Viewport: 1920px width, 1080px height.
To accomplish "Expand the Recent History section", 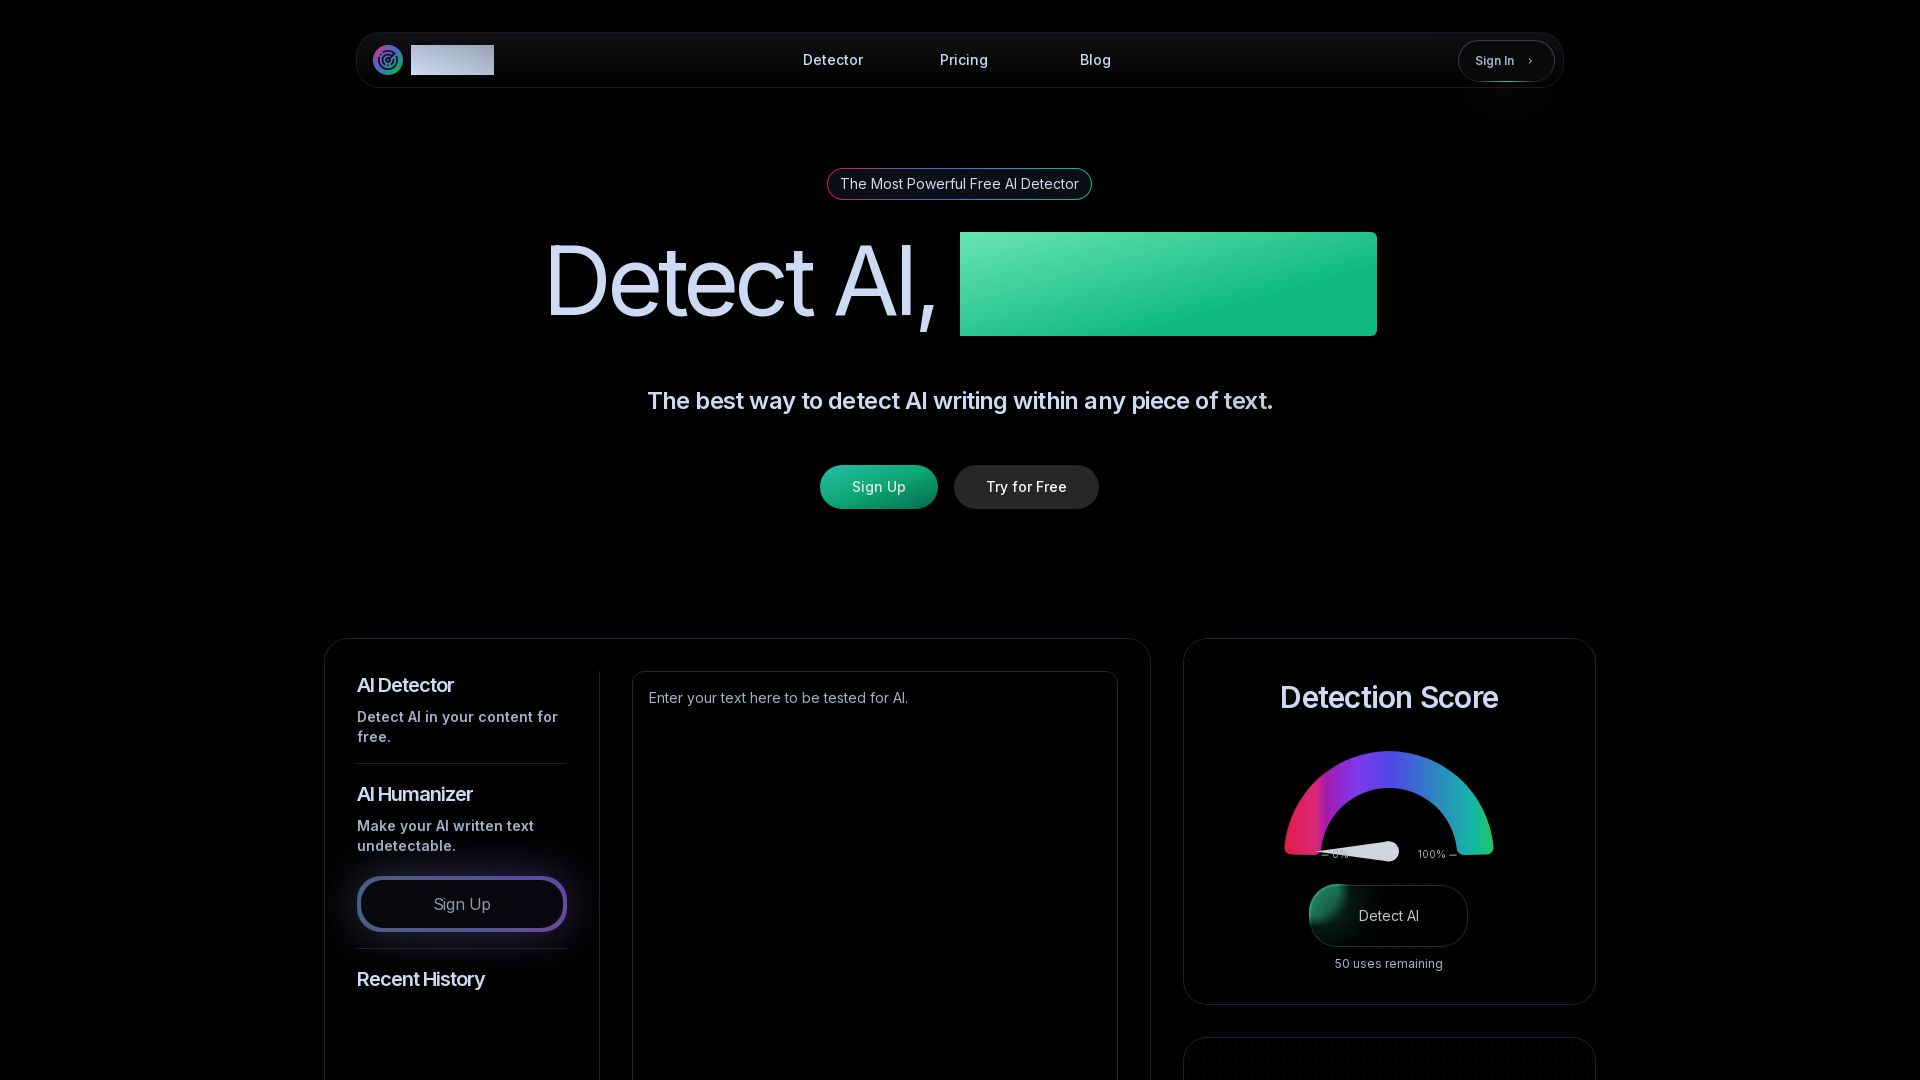I will click(421, 979).
